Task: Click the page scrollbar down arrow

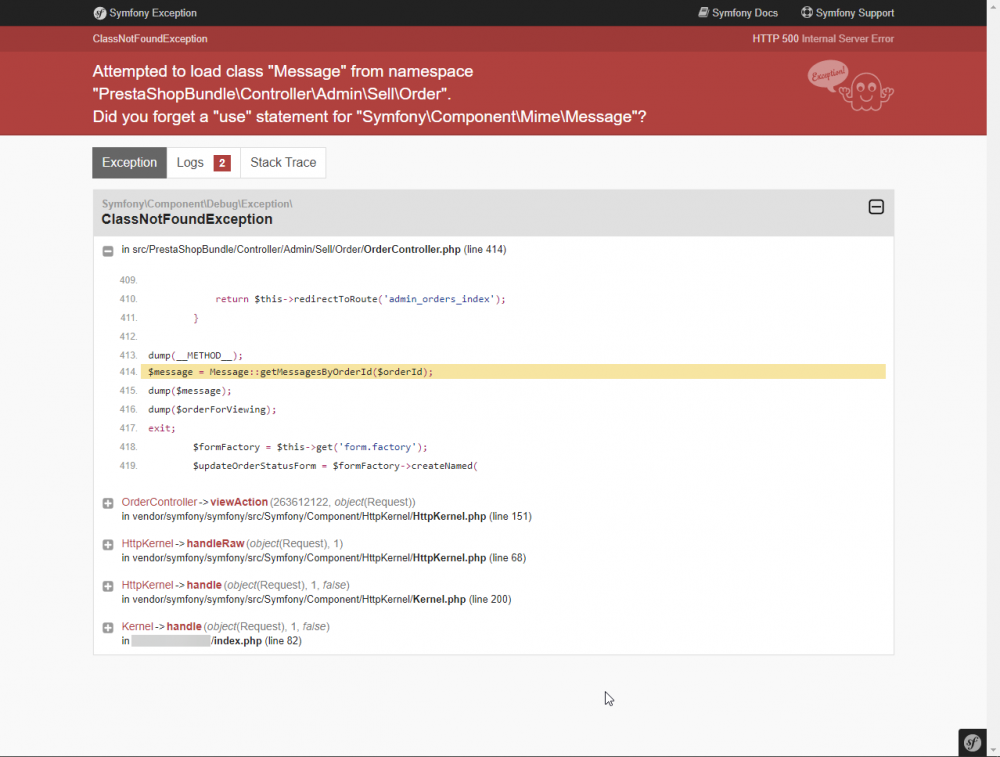Action: (x=993, y=751)
